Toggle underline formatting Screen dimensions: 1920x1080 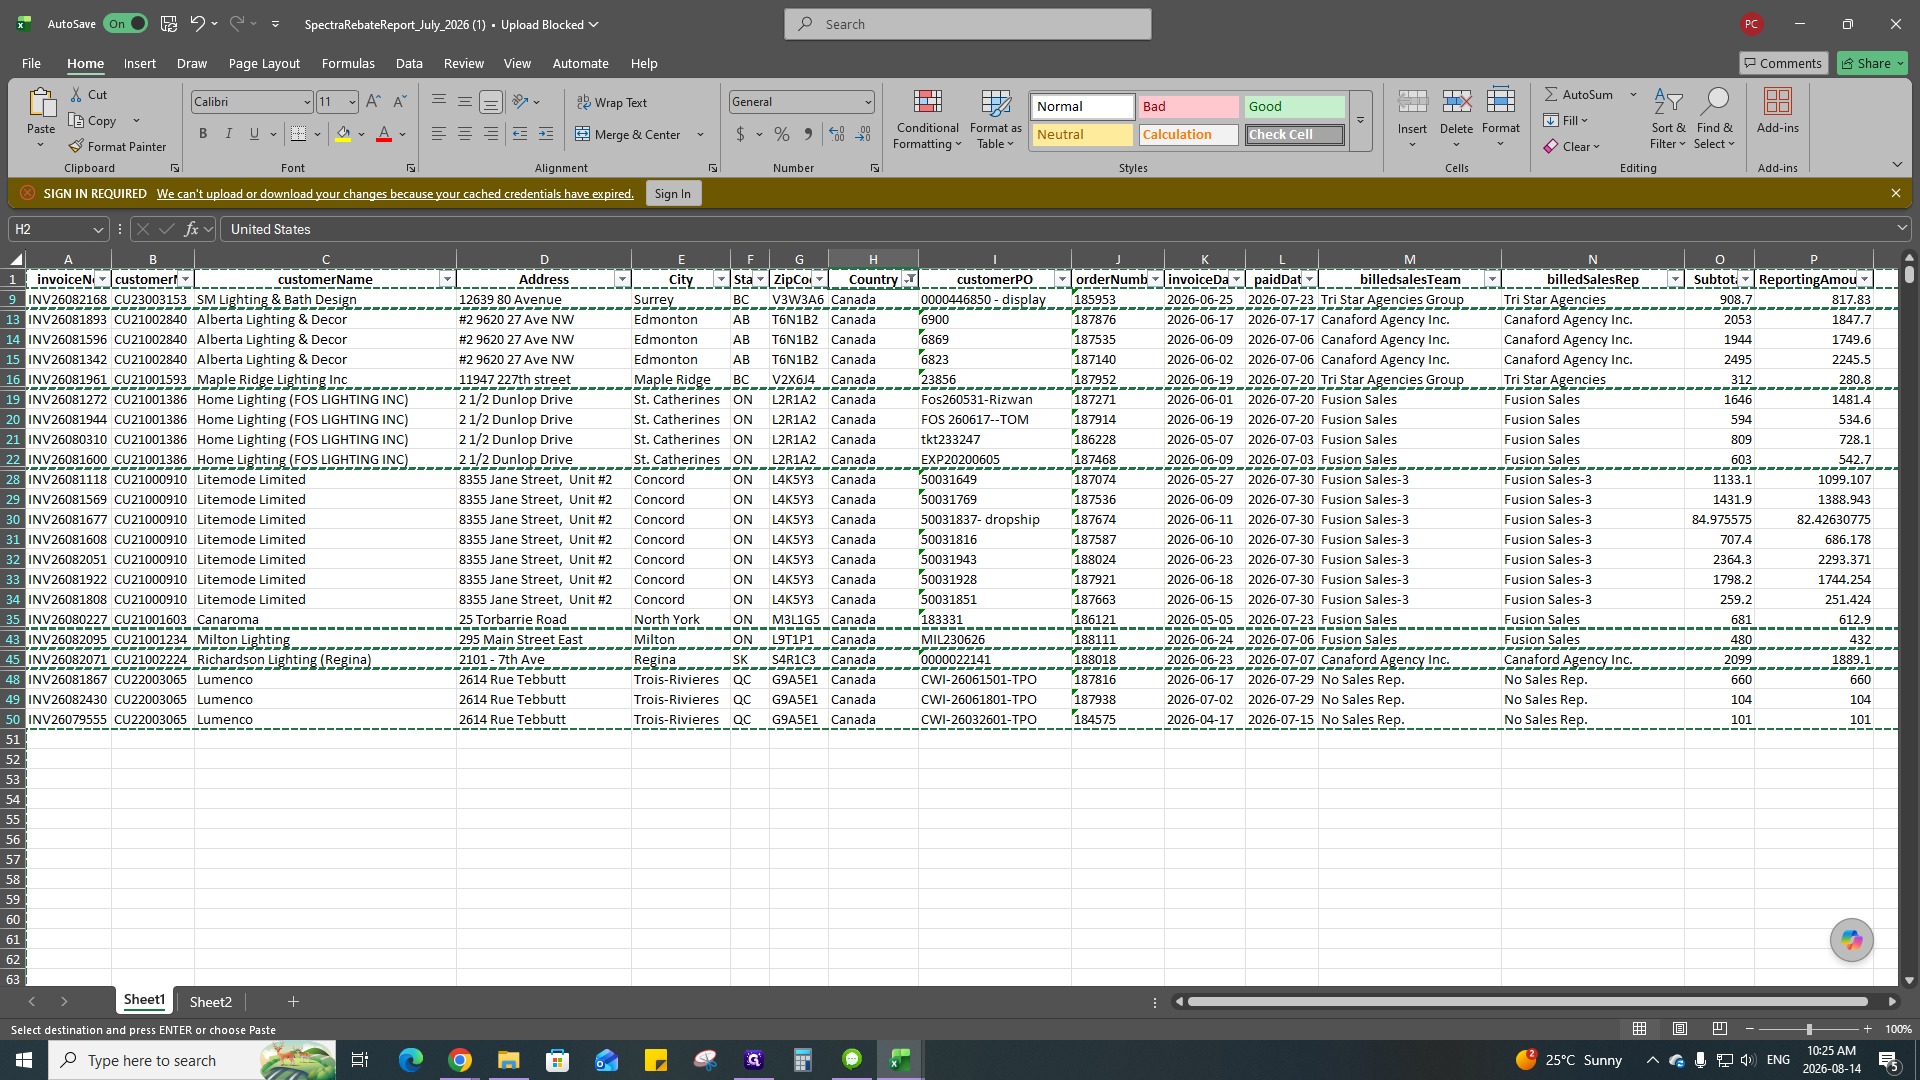click(x=254, y=134)
